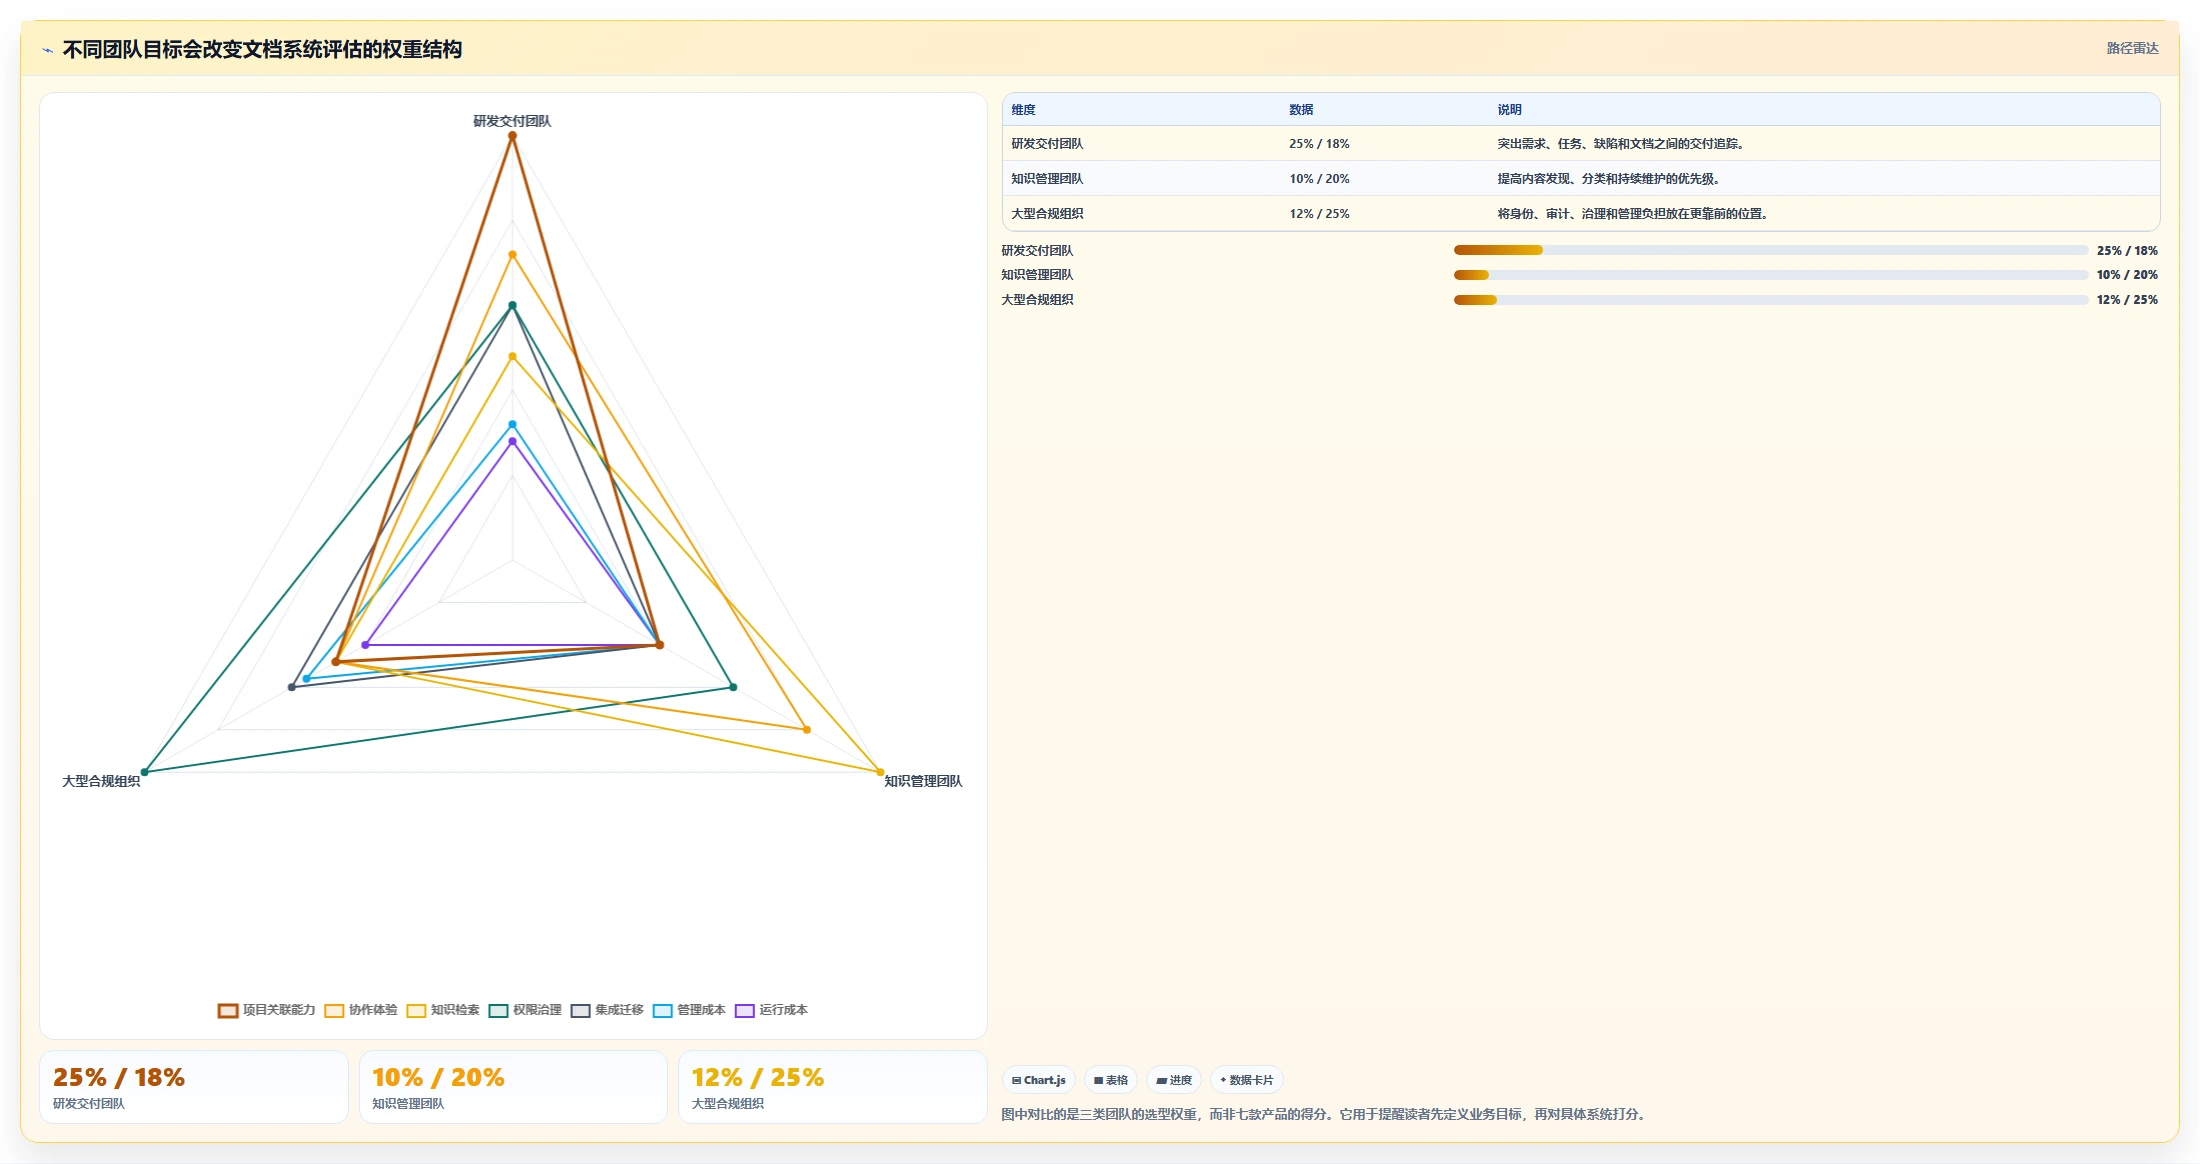Click the teal data point at 大型合规组织 vertex
The width and height of the screenshot is (2200, 1164).
click(145, 772)
